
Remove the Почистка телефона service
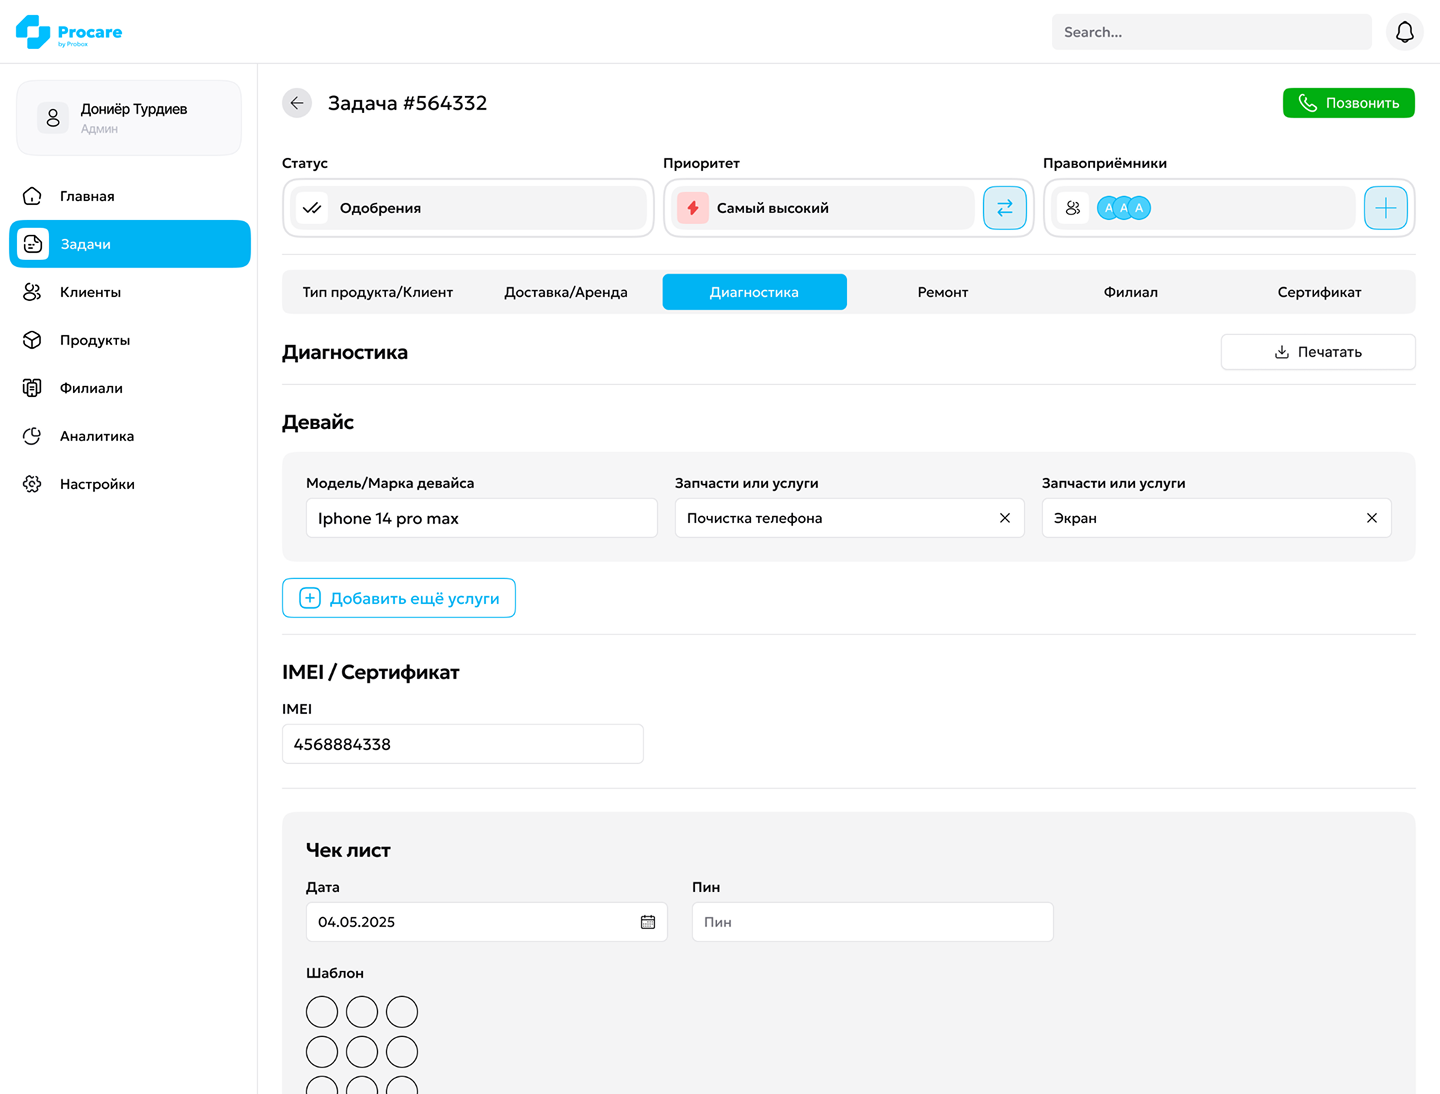pyautogui.click(x=1004, y=518)
